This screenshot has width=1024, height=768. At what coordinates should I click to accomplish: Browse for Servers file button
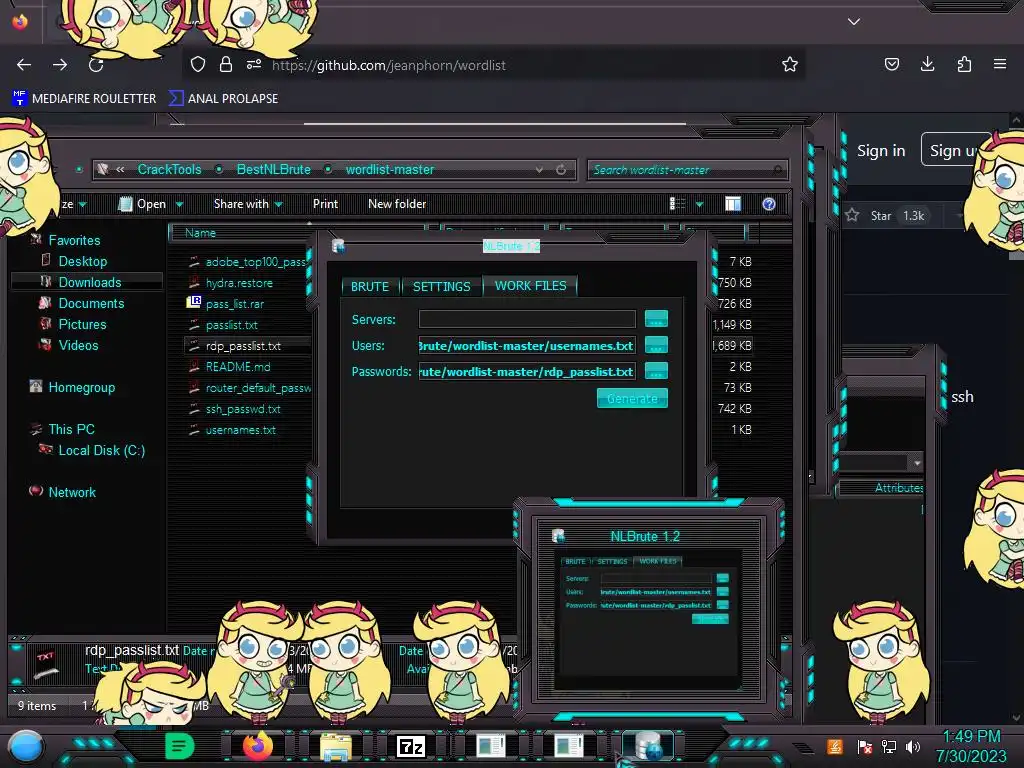(x=656, y=319)
